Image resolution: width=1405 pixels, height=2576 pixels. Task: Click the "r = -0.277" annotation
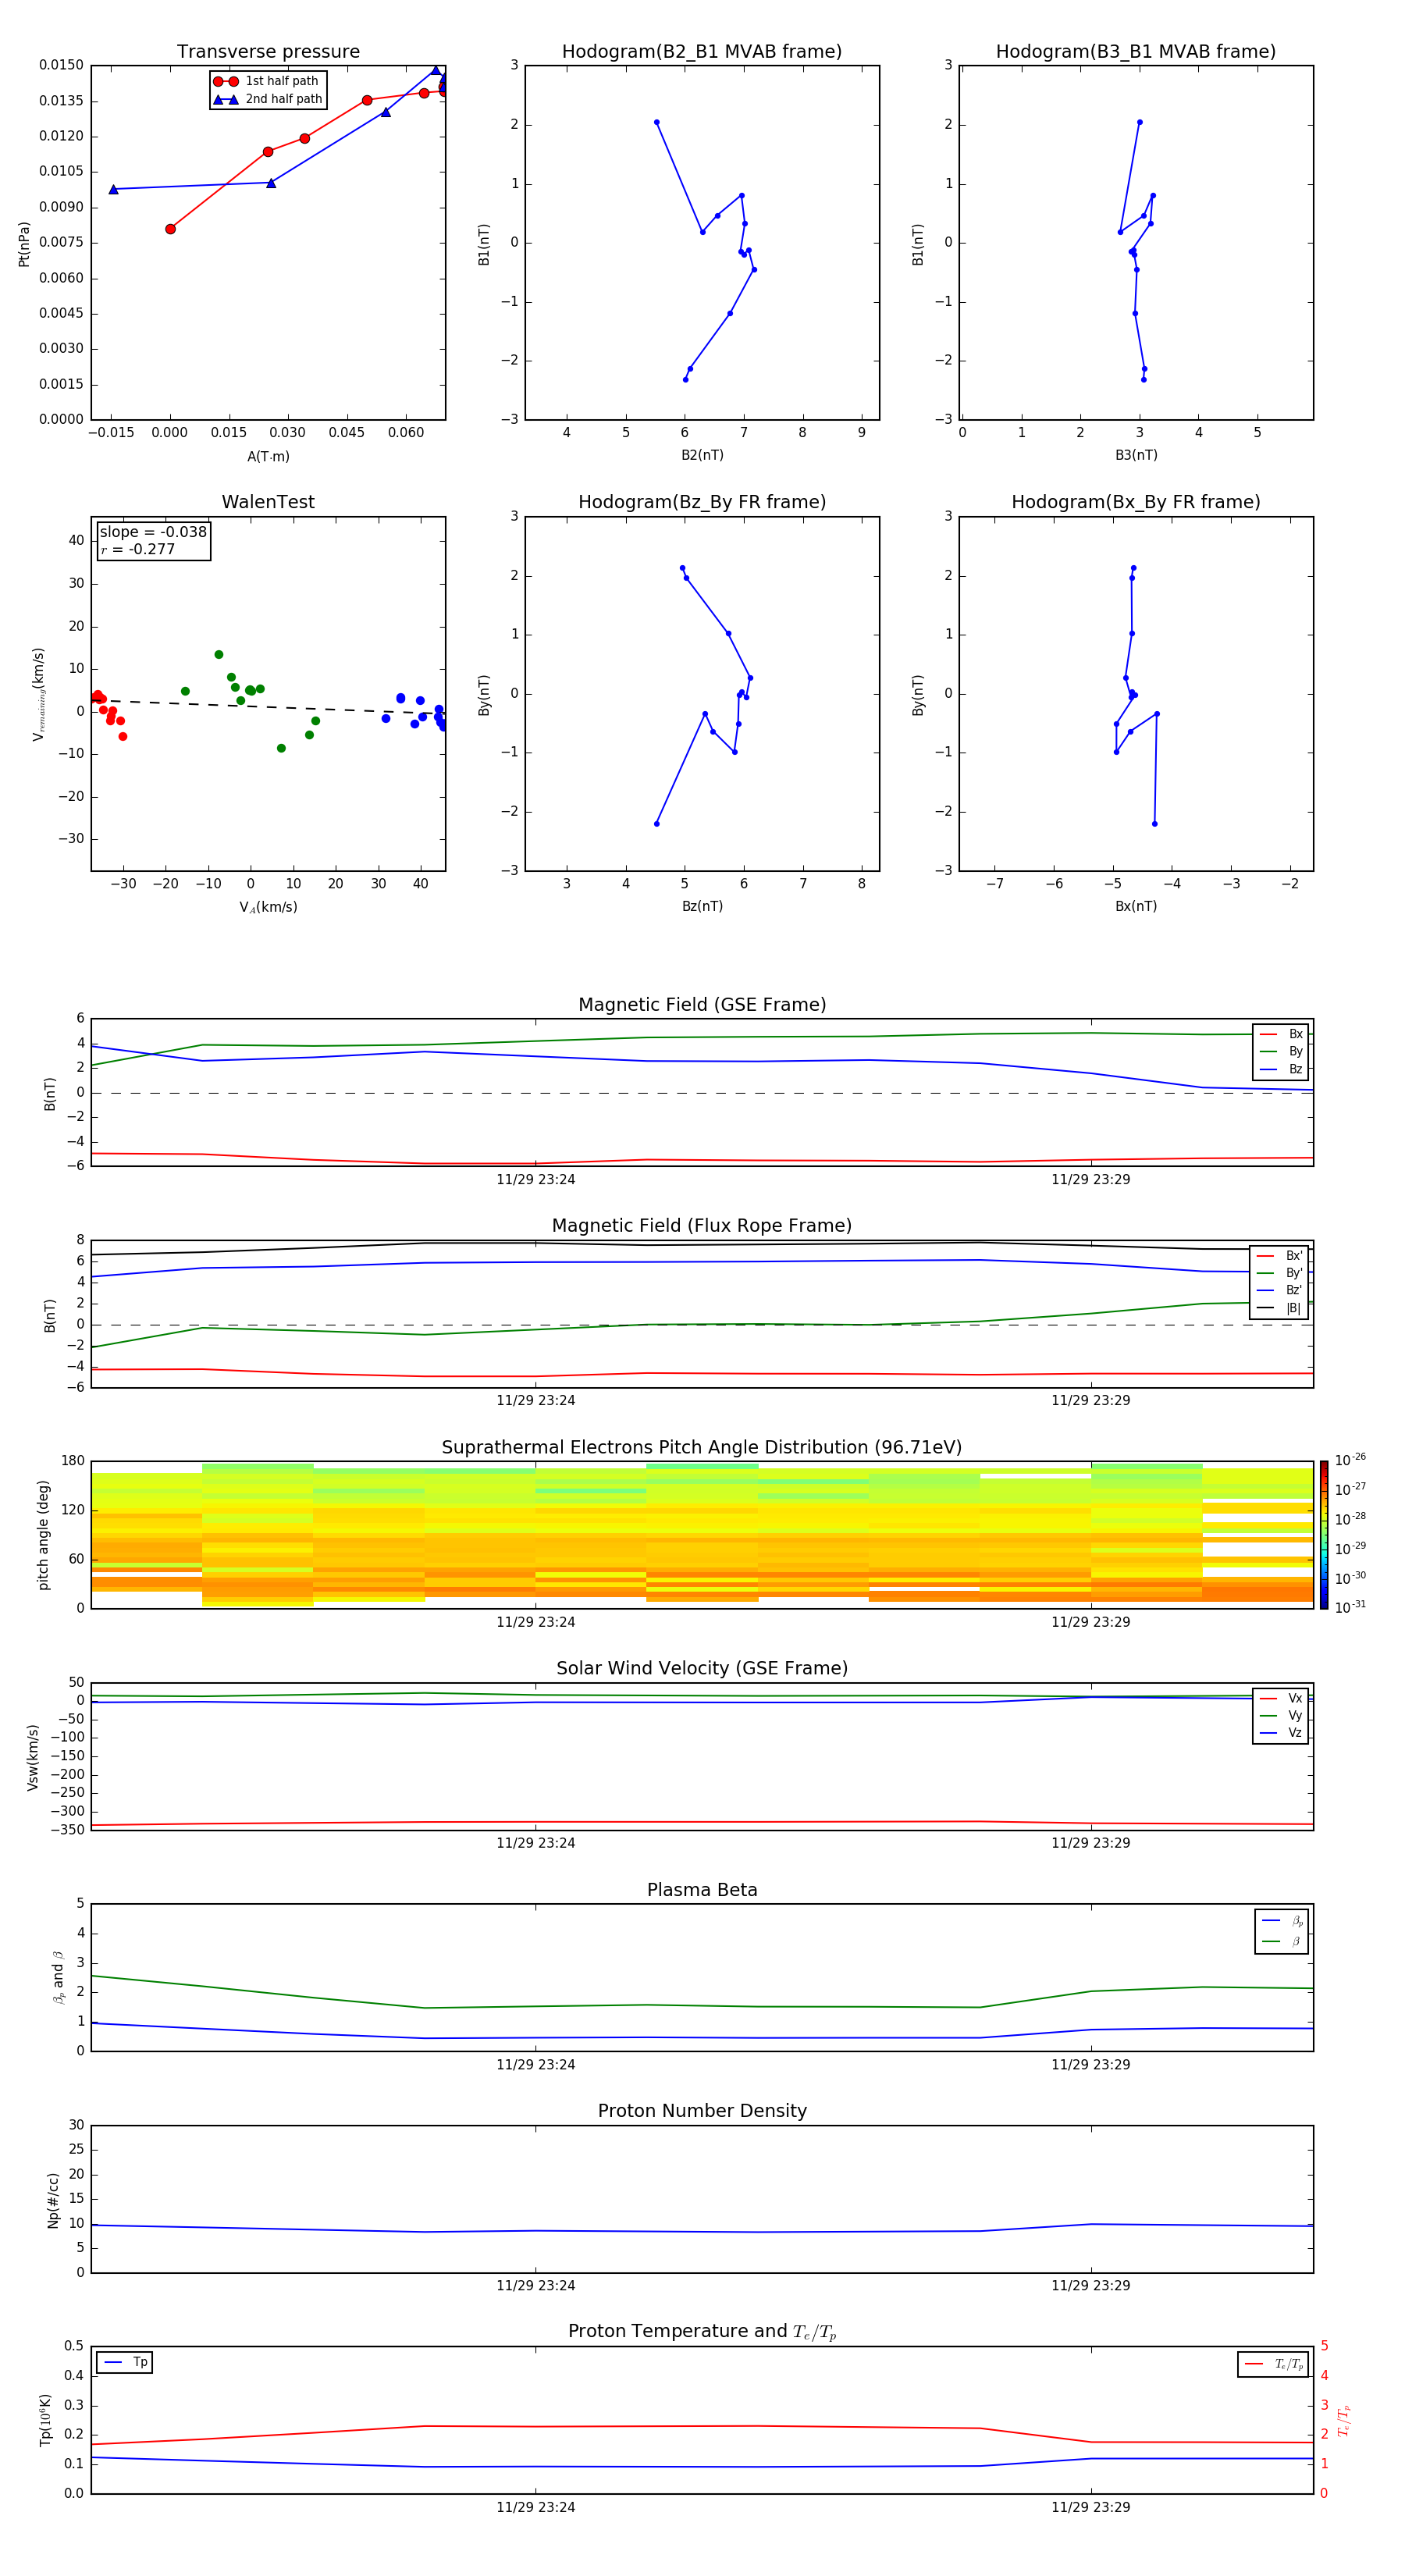(x=138, y=549)
